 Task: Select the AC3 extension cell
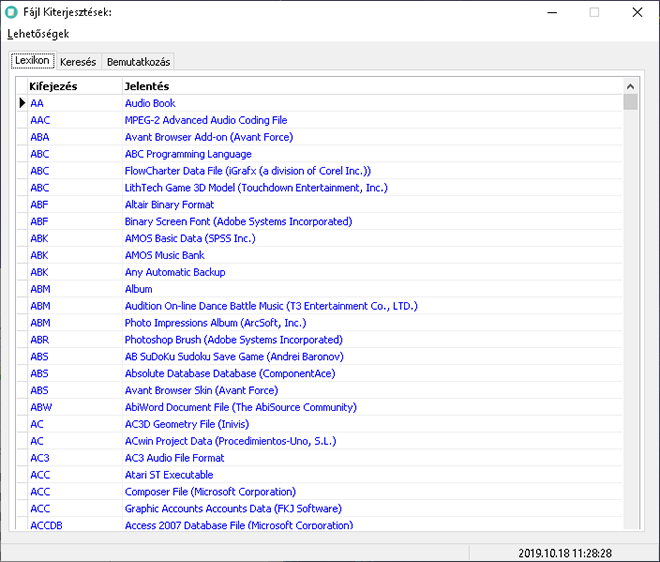(75, 458)
